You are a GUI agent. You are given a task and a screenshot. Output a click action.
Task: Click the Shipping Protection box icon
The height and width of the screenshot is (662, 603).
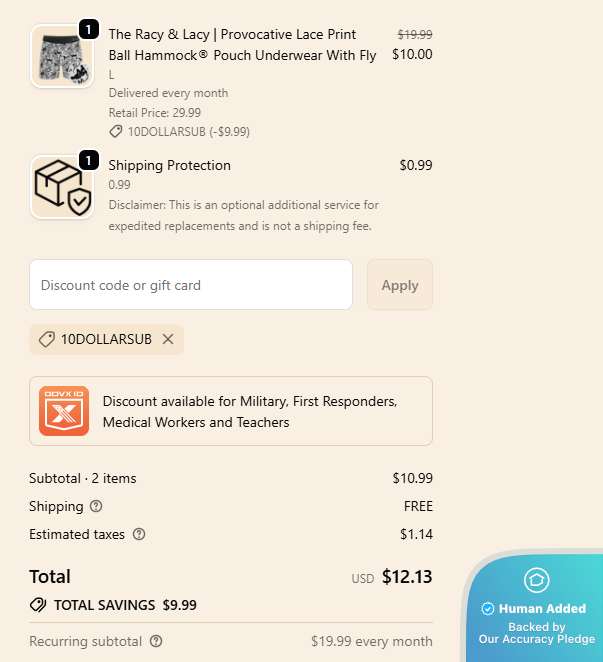62,187
